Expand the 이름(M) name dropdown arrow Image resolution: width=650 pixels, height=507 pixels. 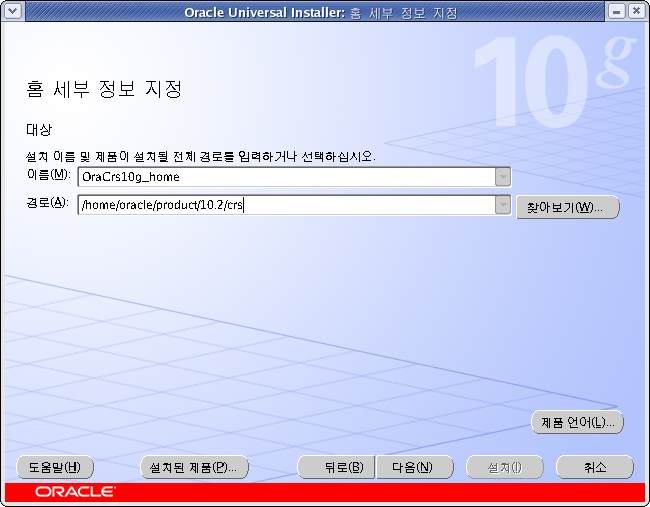tap(502, 177)
